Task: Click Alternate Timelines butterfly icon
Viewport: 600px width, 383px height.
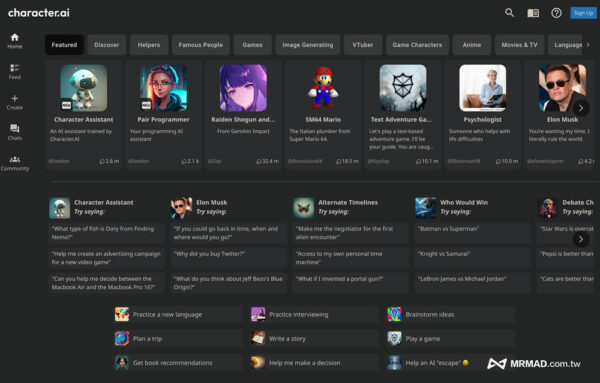Action: point(304,208)
